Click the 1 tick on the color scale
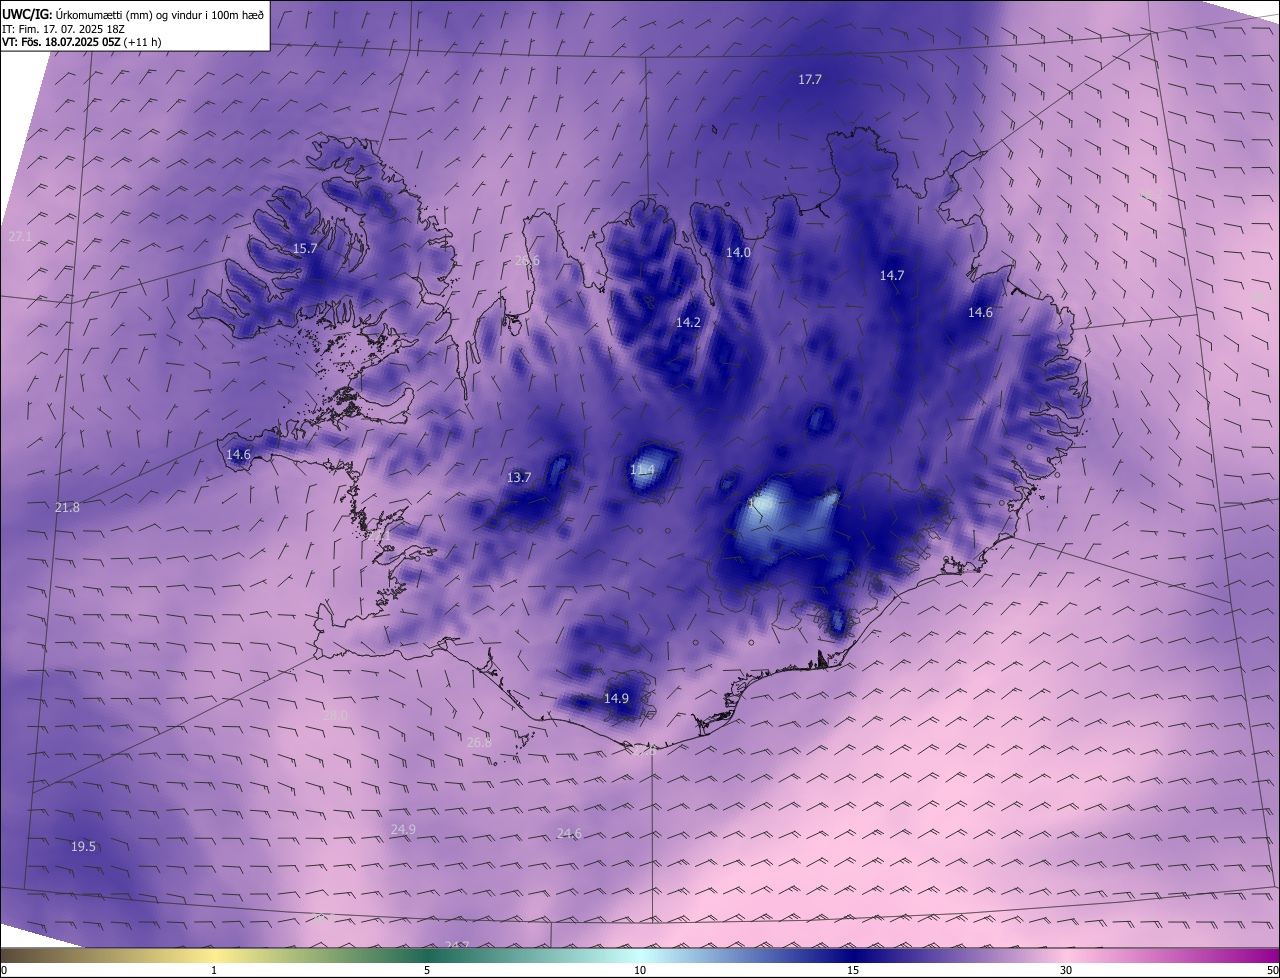The height and width of the screenshot is (978, 1280). click(x=214, y=970)
